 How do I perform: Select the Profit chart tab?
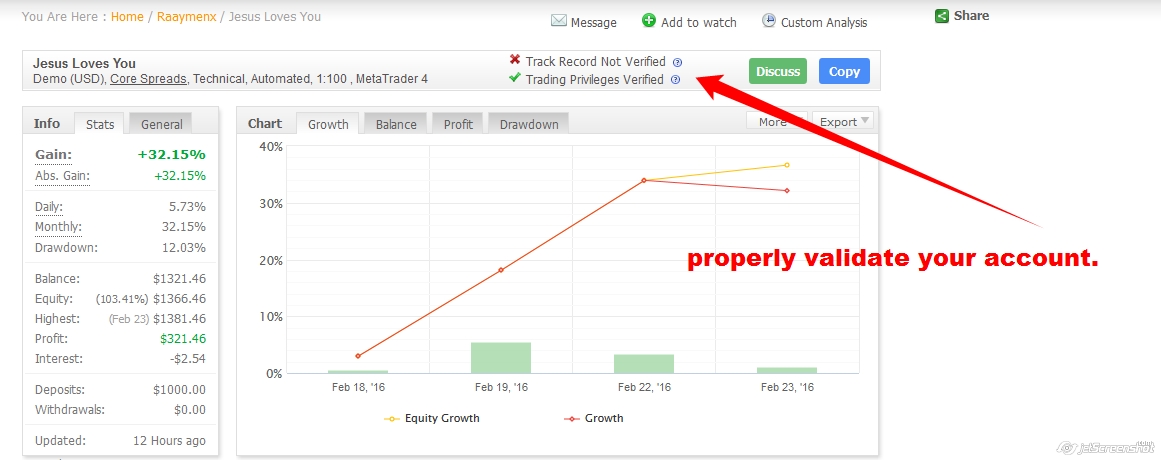[458, 124]
